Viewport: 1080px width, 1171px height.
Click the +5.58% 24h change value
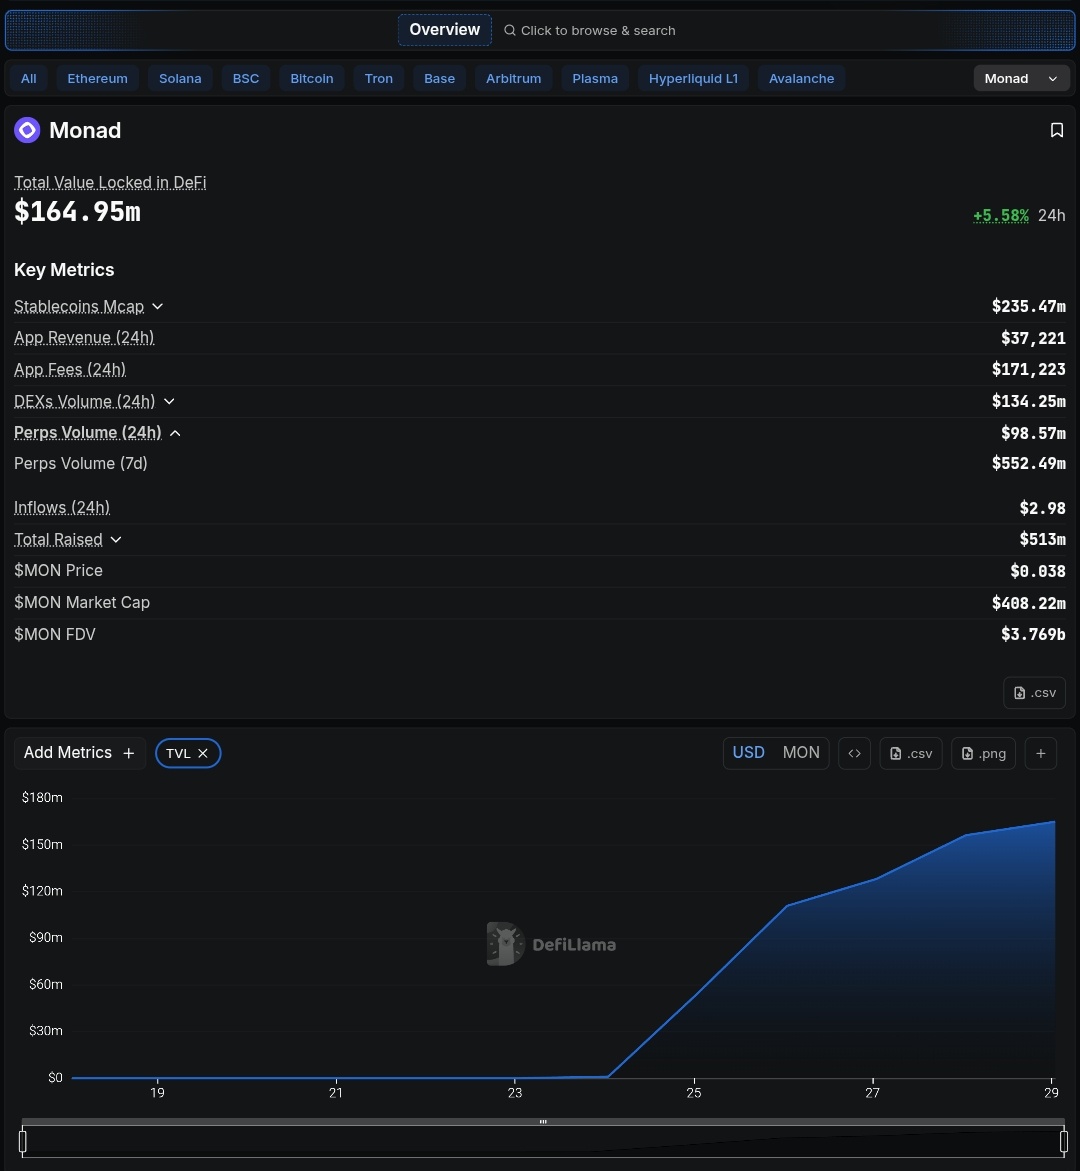tap(1001, 215)
